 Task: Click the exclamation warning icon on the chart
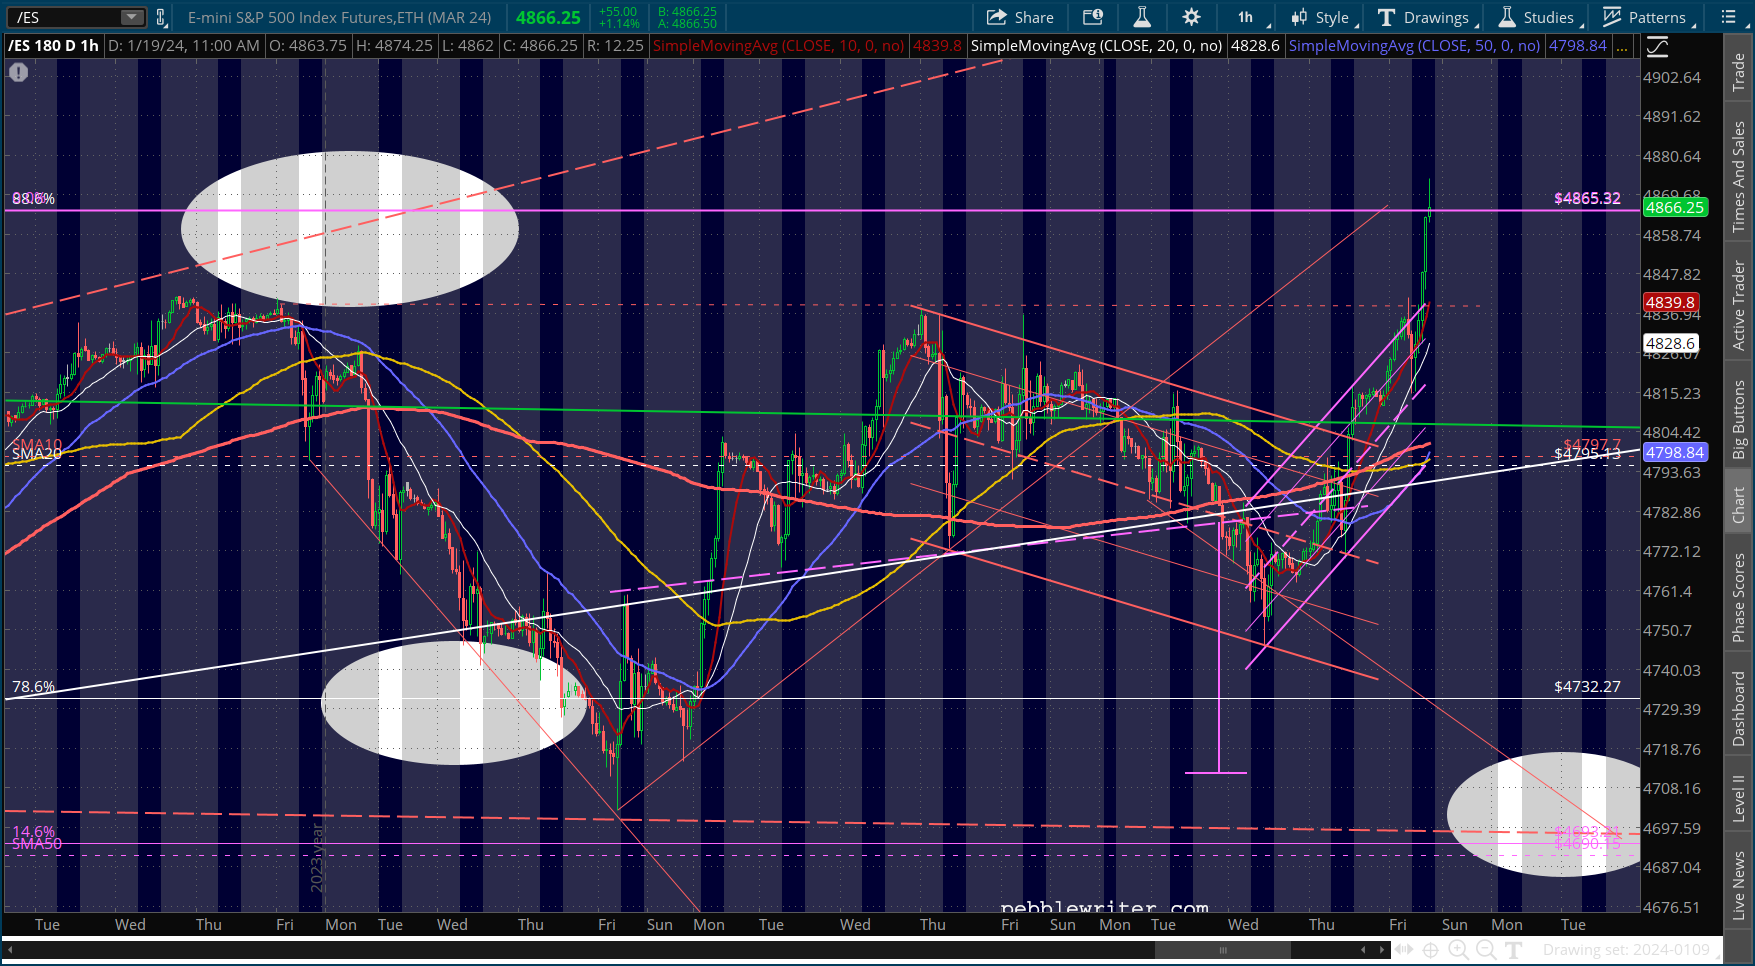coord(18,72)
